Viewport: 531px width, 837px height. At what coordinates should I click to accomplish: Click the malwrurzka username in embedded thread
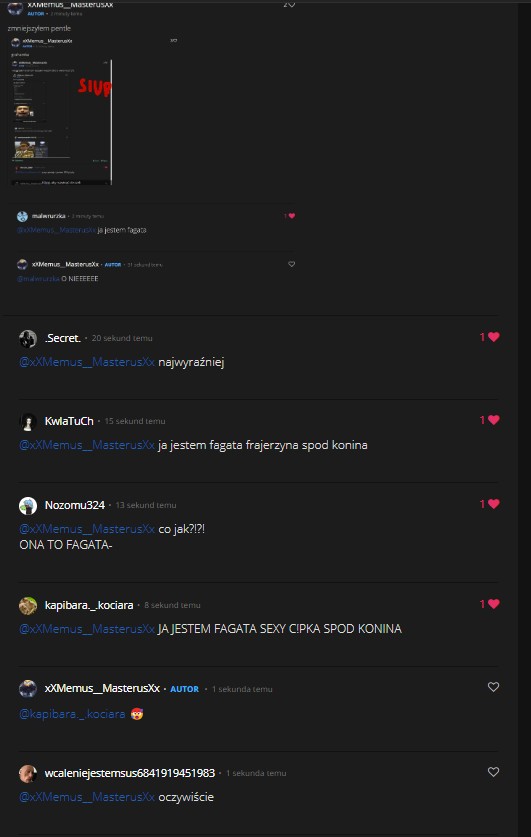[x=49, y=216]
